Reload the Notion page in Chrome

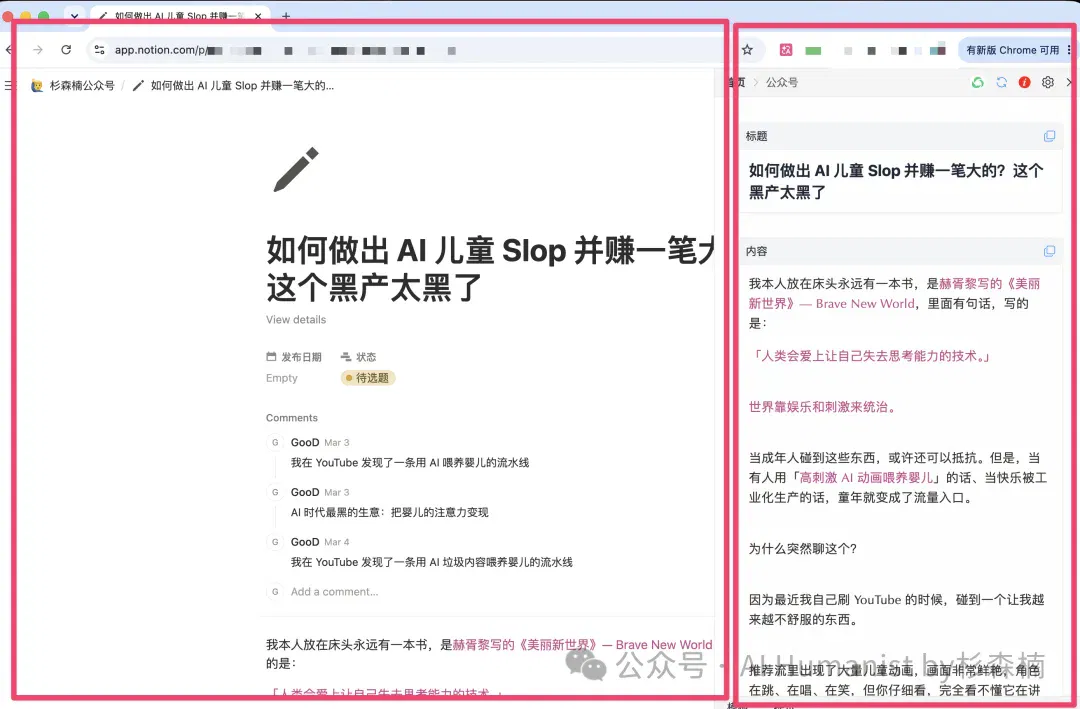click(x=66, y=50)
